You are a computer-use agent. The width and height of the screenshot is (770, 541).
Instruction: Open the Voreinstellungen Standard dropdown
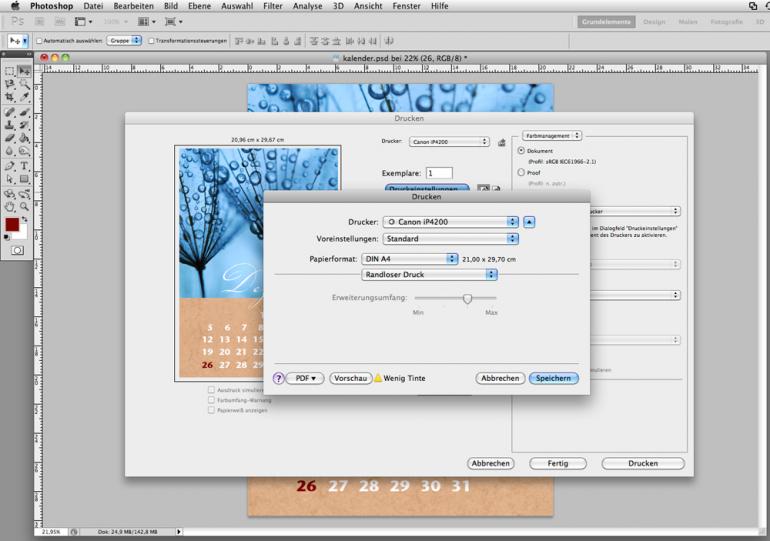[450, 239]
